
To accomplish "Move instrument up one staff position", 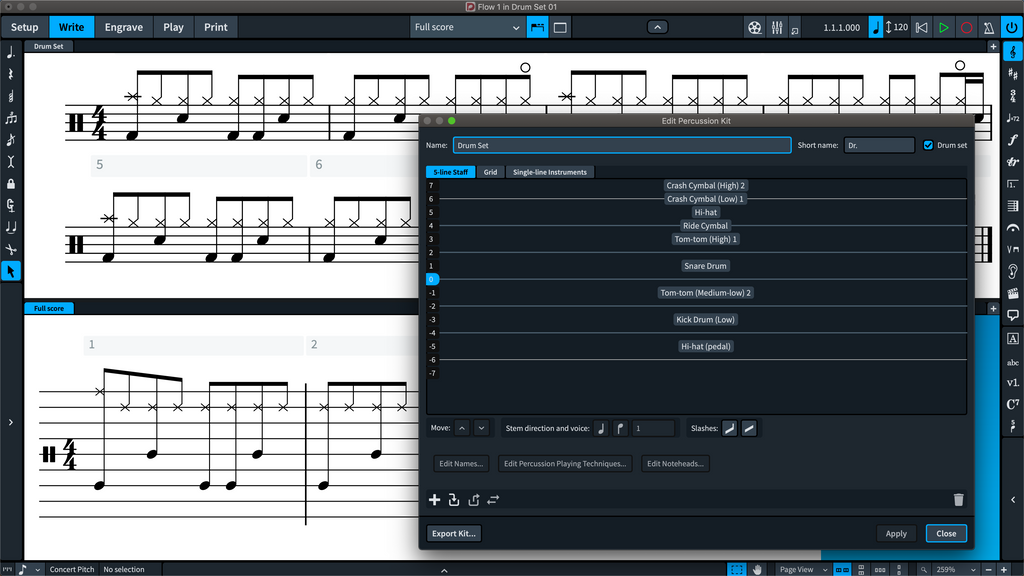I will point(462,428).
